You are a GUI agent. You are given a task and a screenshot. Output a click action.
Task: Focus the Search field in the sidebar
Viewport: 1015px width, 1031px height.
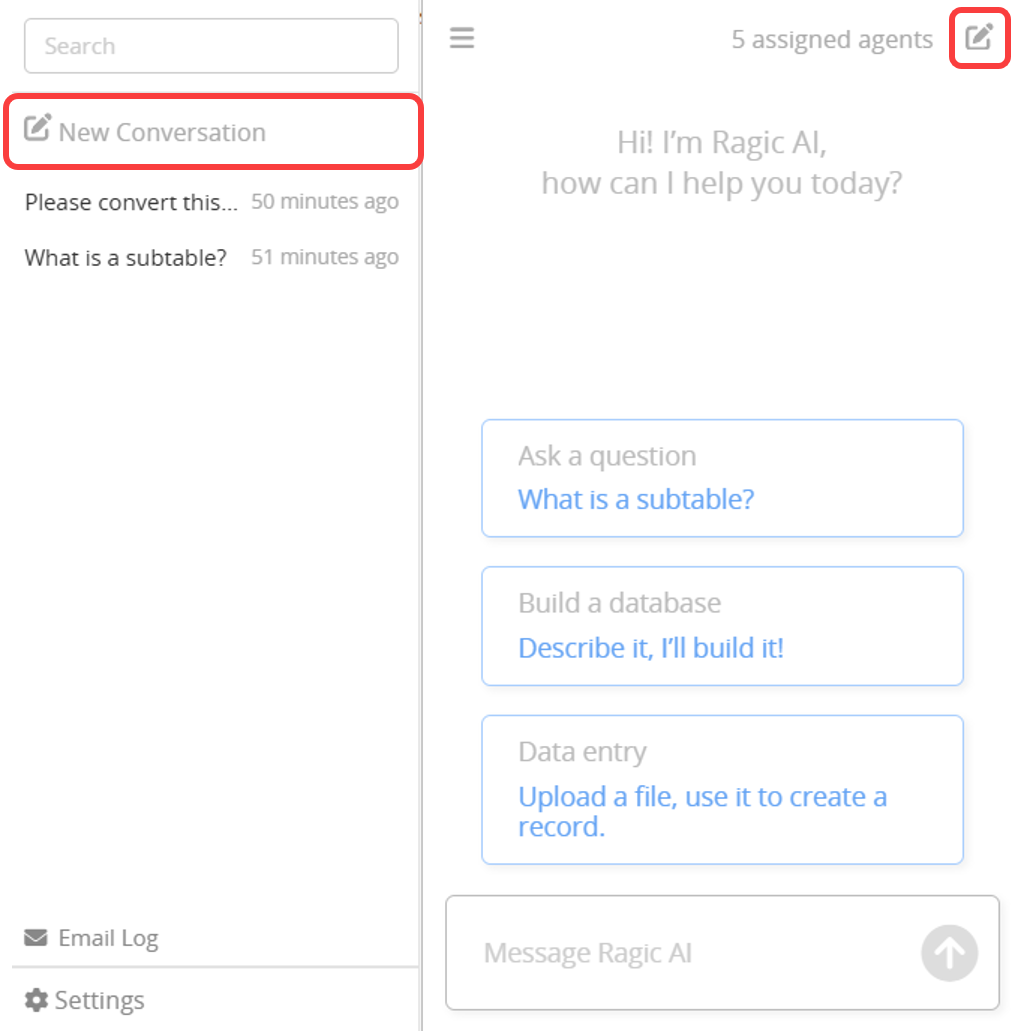tap(211, 46)
